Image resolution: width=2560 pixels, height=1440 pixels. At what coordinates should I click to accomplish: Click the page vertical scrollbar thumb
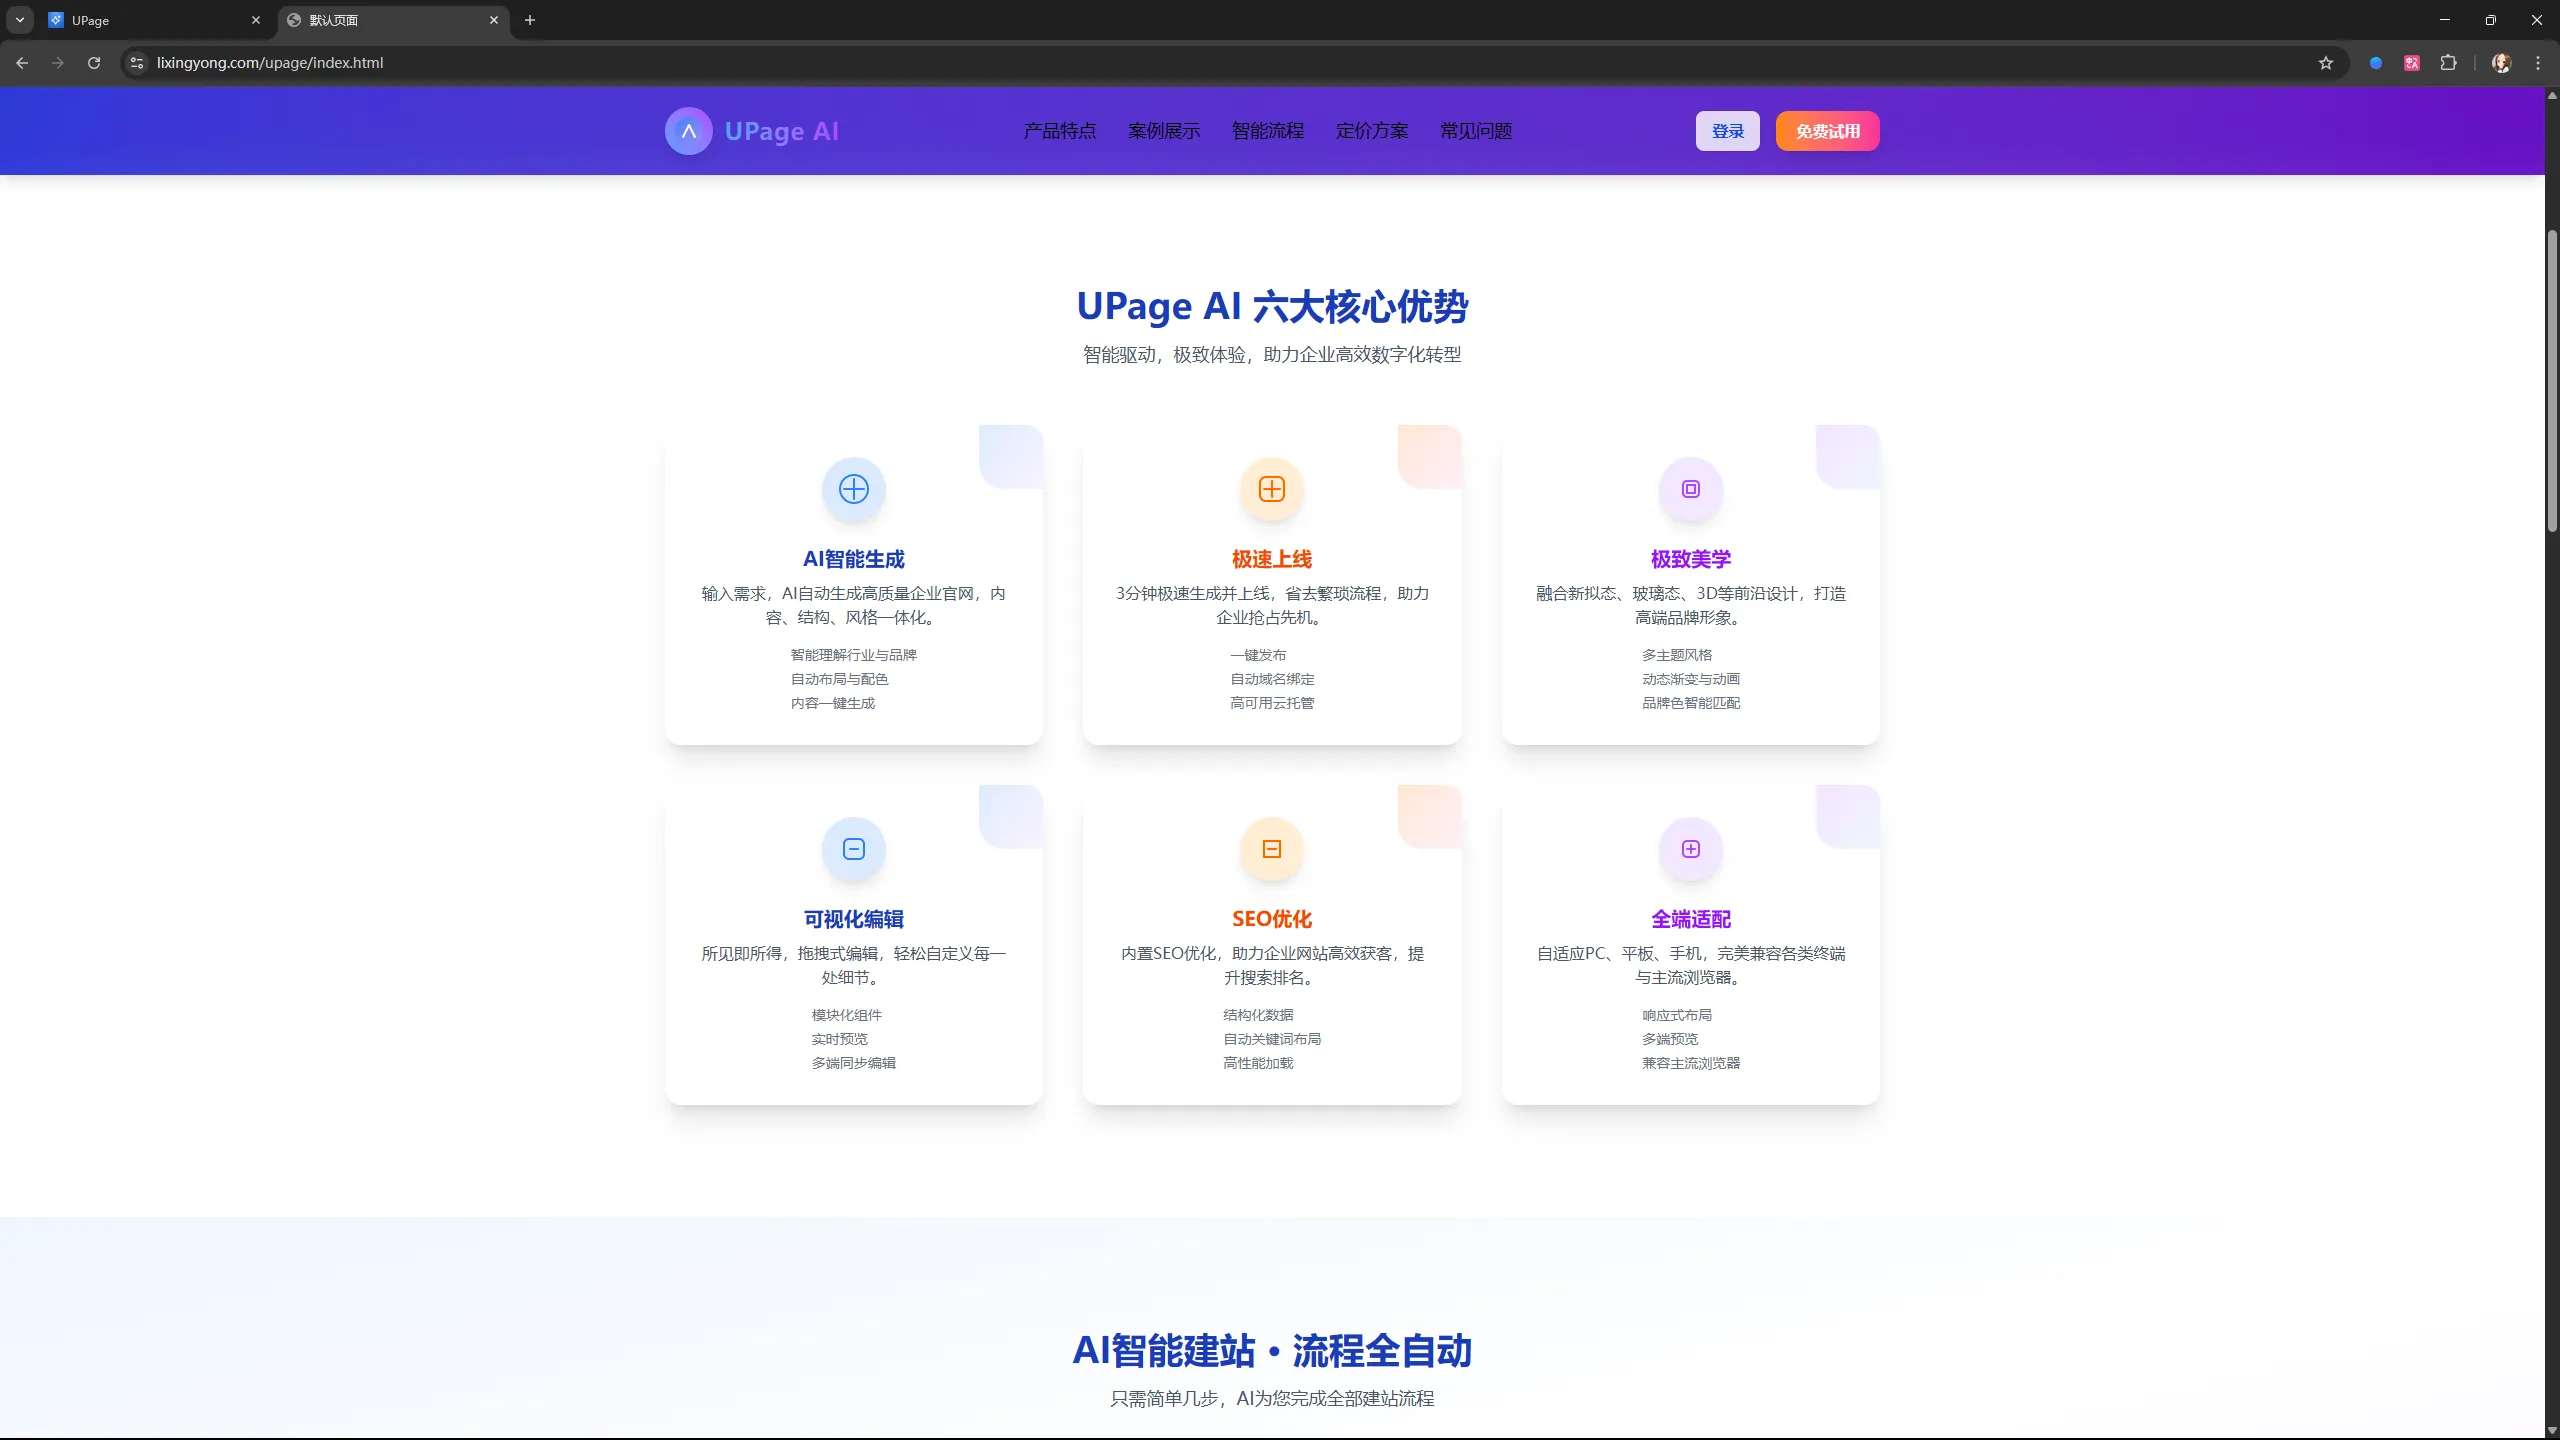pyautogui.click(x=2552, y=380)
